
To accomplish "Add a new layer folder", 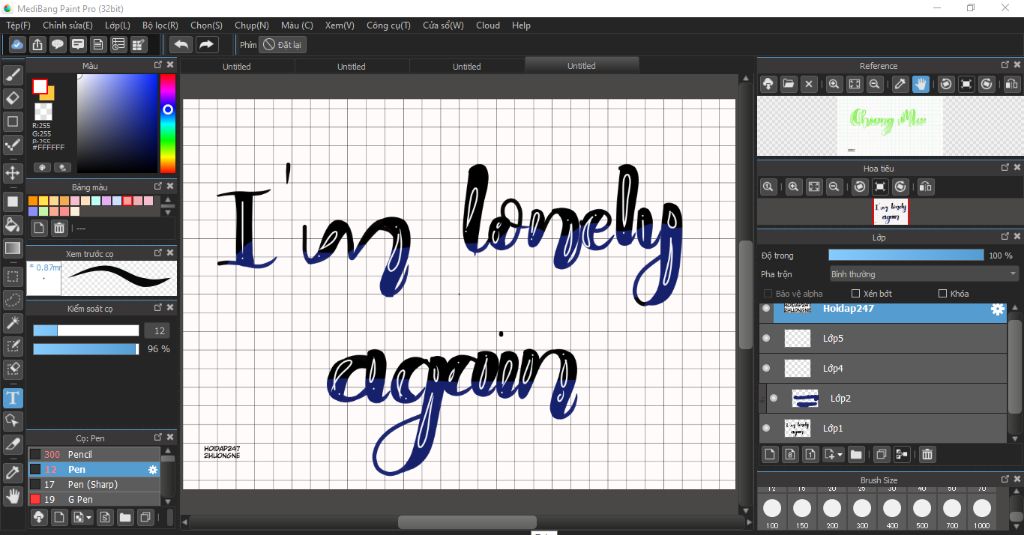I will [856, 455].
